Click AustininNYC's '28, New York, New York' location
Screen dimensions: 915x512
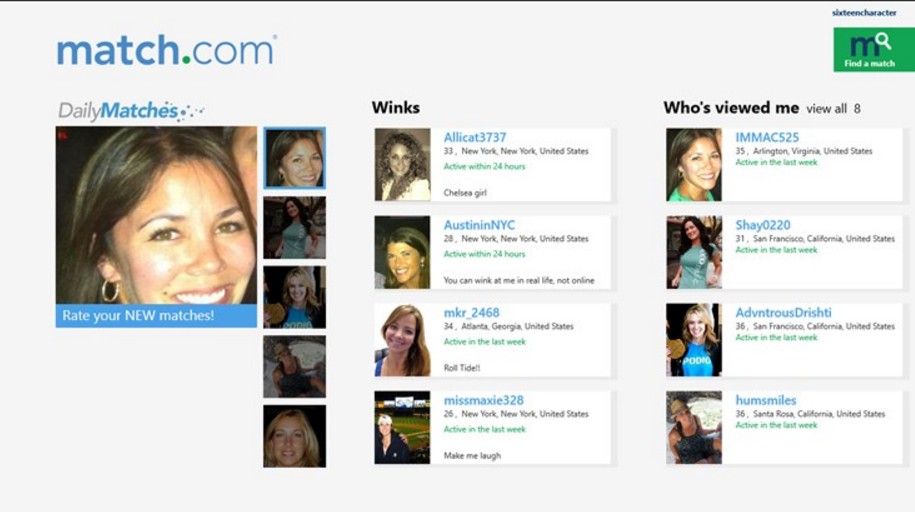click(x=516, y=239)
